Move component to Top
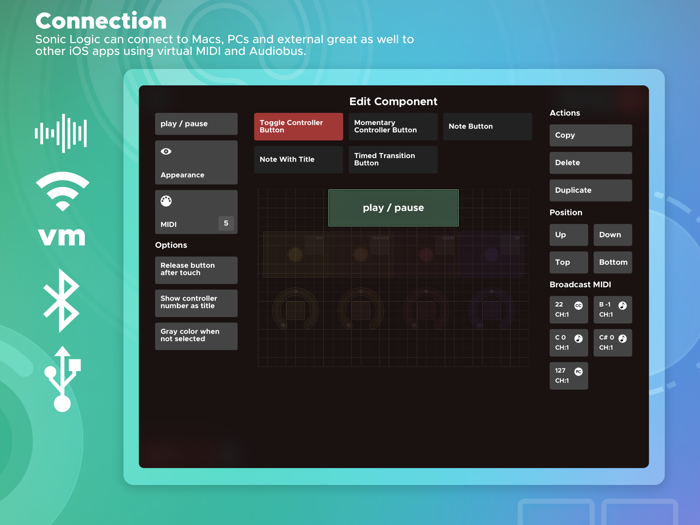700x525 pixels. click(x=569, y=262)
